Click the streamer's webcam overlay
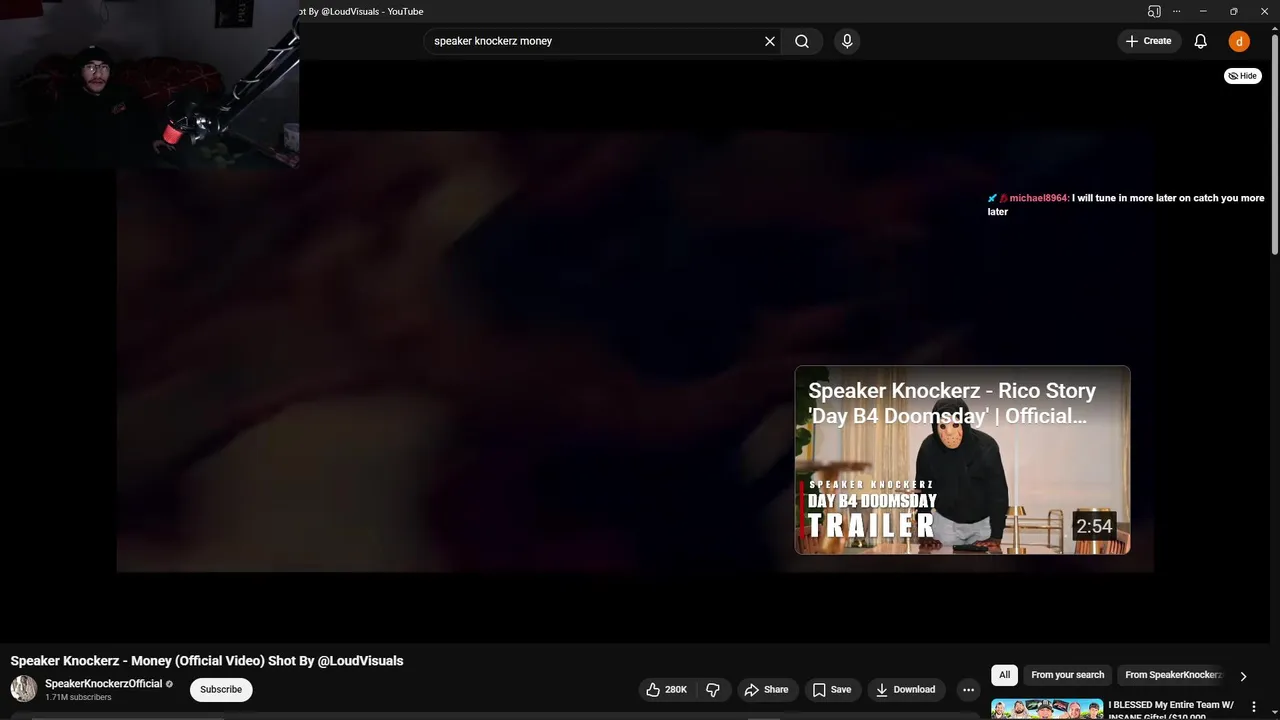The height and width of the screenshot is (720, 1280). pyautogui.click(x=149, y=83)
